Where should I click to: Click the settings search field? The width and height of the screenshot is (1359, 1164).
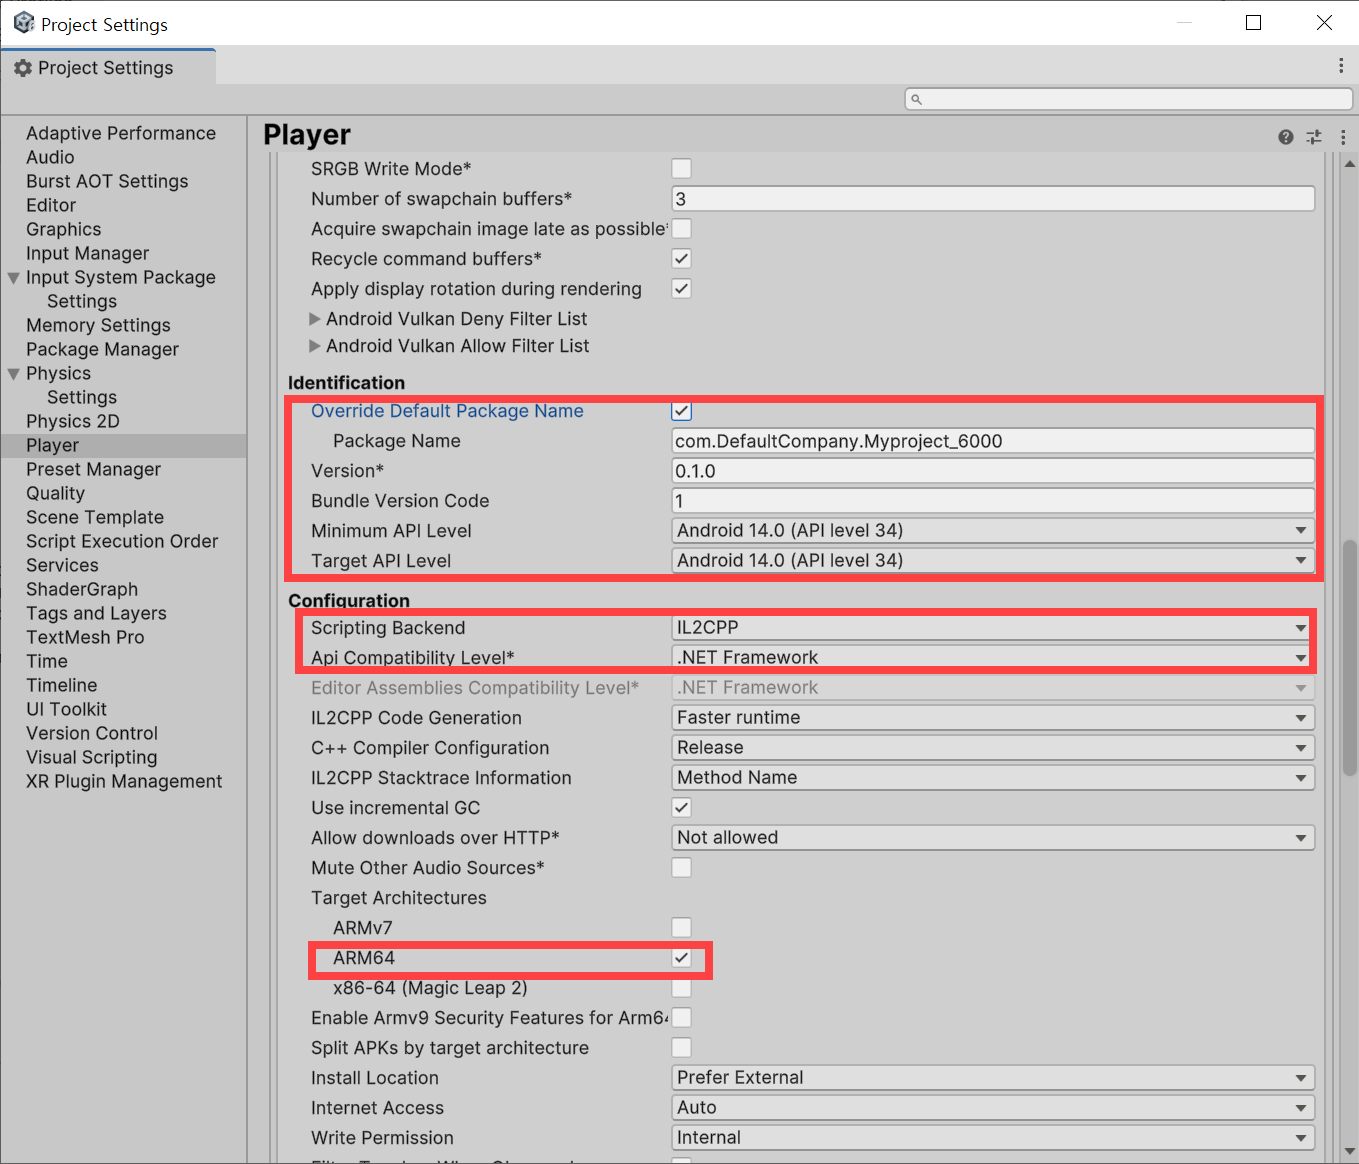[x=1129, y=99]
